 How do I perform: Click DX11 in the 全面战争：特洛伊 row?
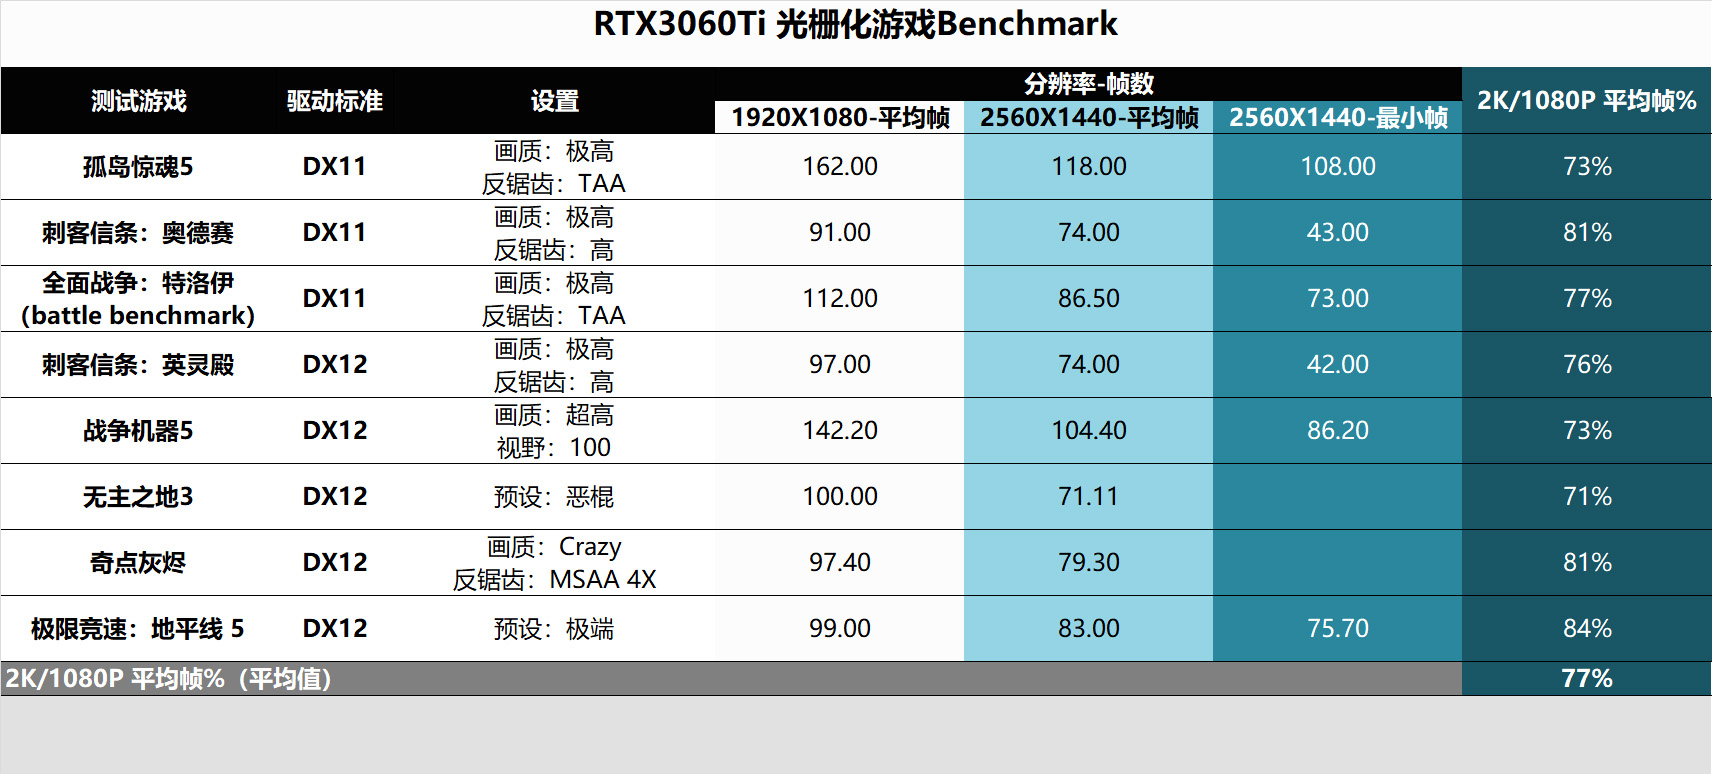click(335, 299)
